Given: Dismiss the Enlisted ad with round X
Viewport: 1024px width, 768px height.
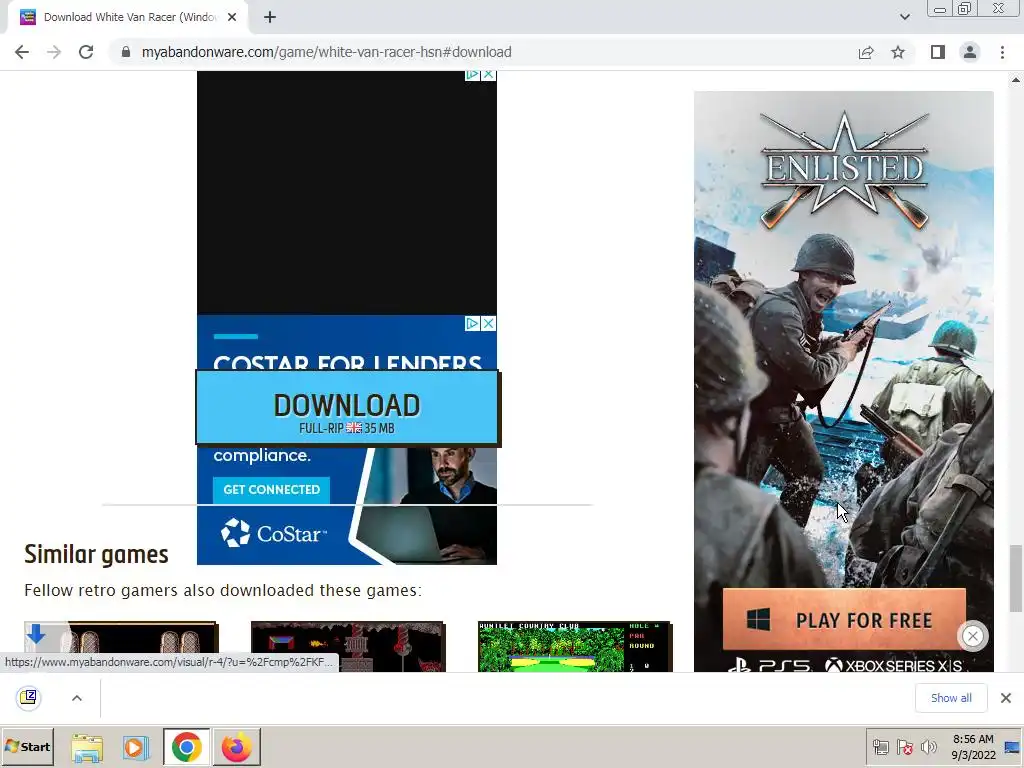Looking at the screenshot, I should [972, 636].
